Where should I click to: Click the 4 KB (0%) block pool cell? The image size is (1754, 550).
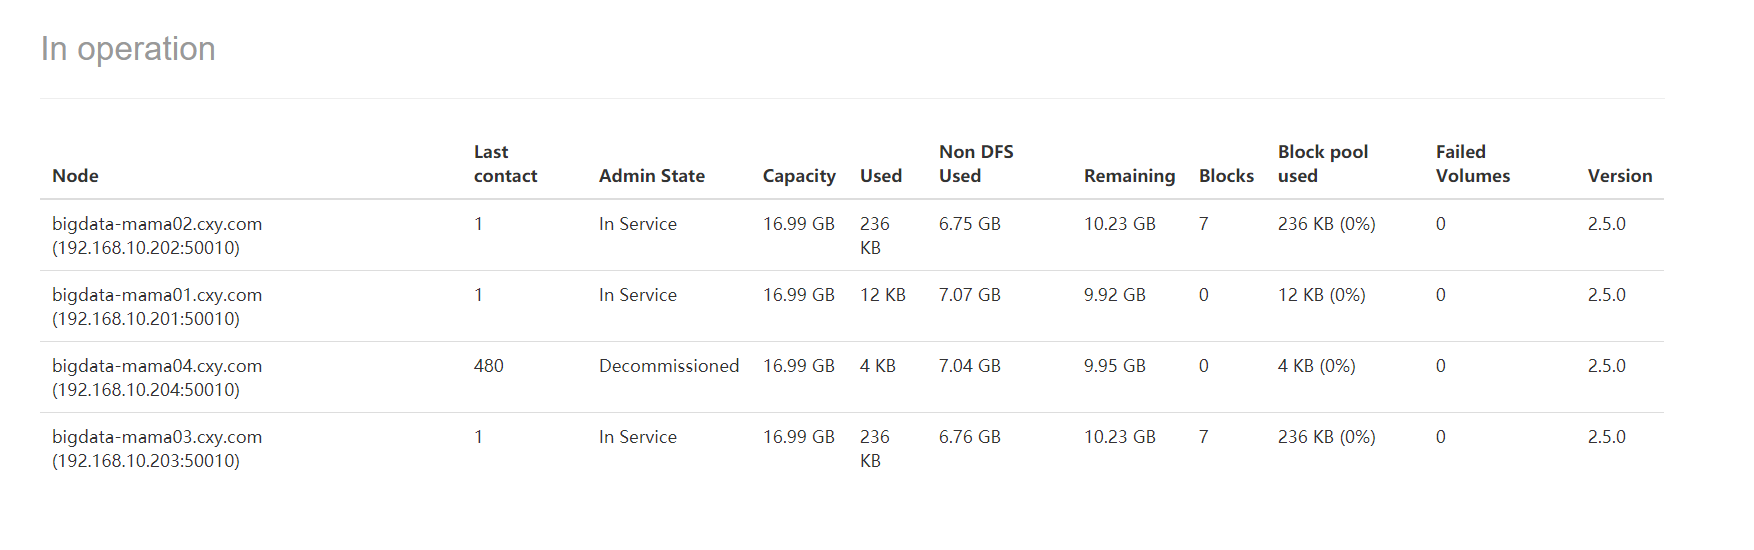click(x=1316, y=366)
